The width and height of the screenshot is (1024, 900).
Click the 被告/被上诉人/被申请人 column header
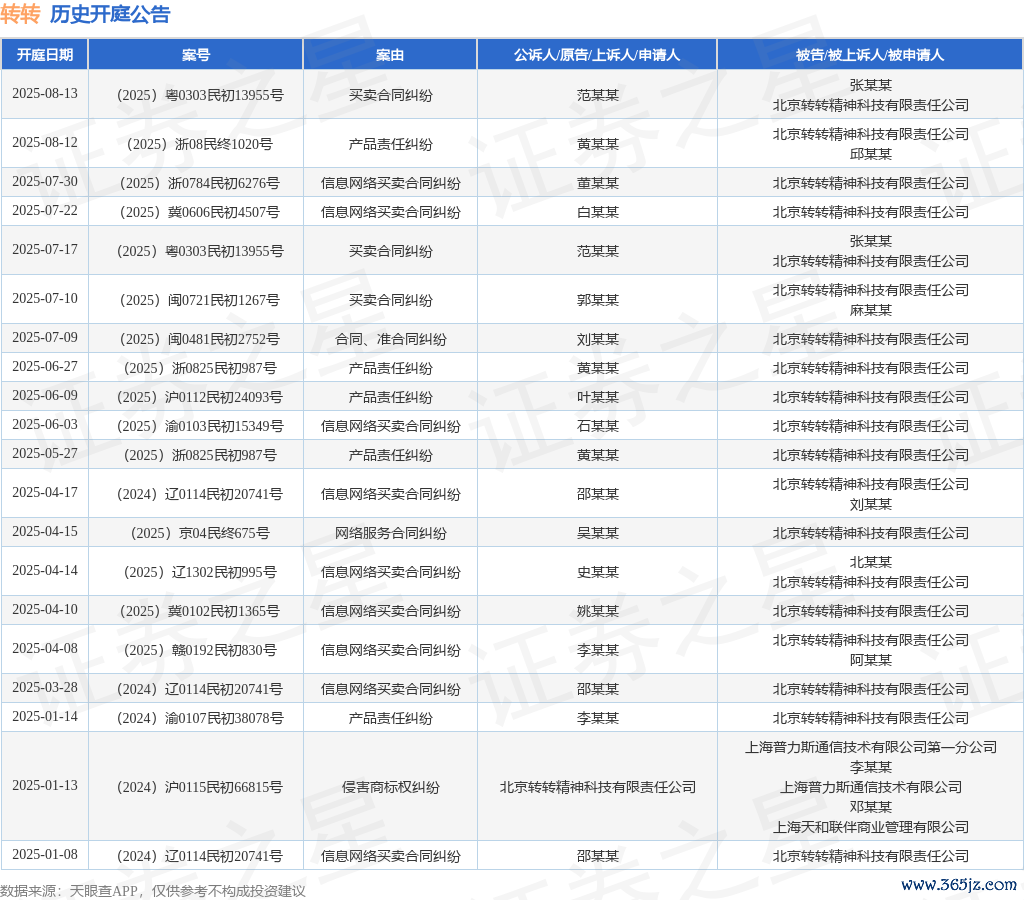(x=870, y=55)
